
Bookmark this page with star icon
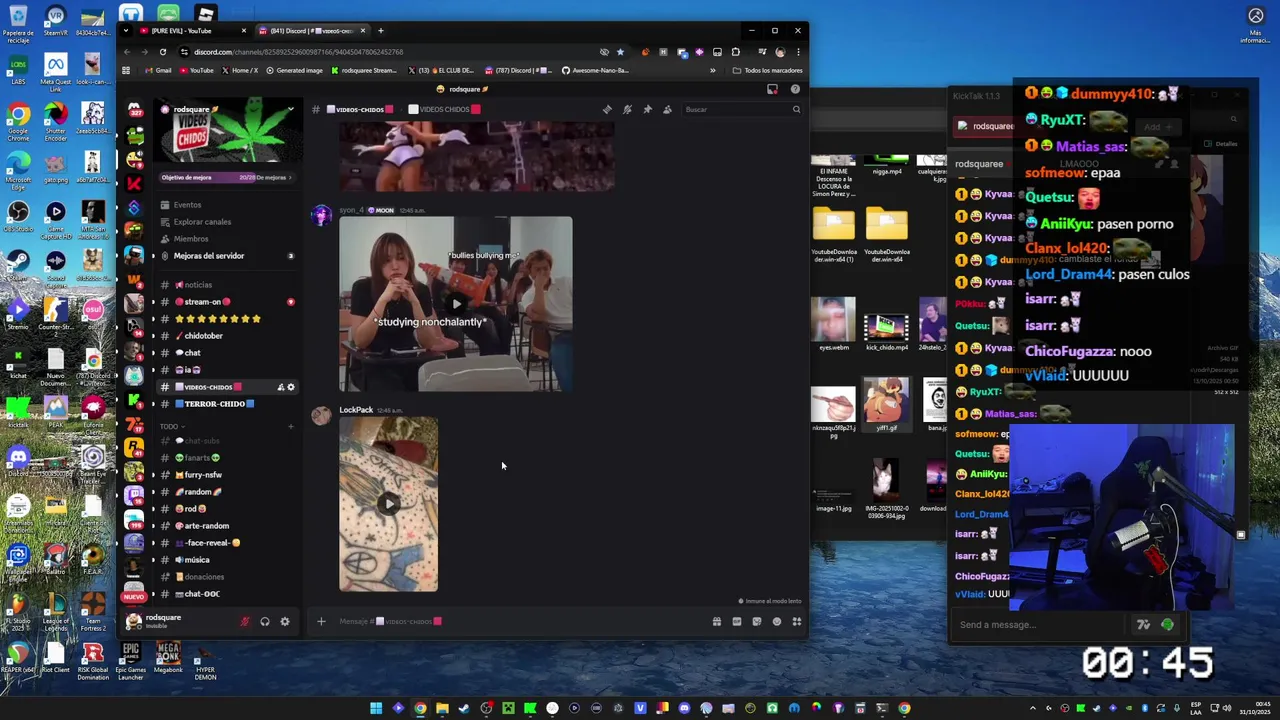620,52
